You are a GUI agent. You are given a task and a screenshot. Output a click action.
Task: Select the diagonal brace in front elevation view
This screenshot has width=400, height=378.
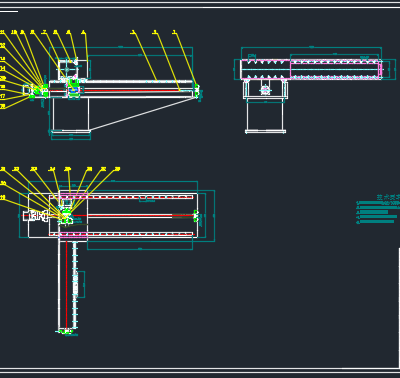coord(143,114)
